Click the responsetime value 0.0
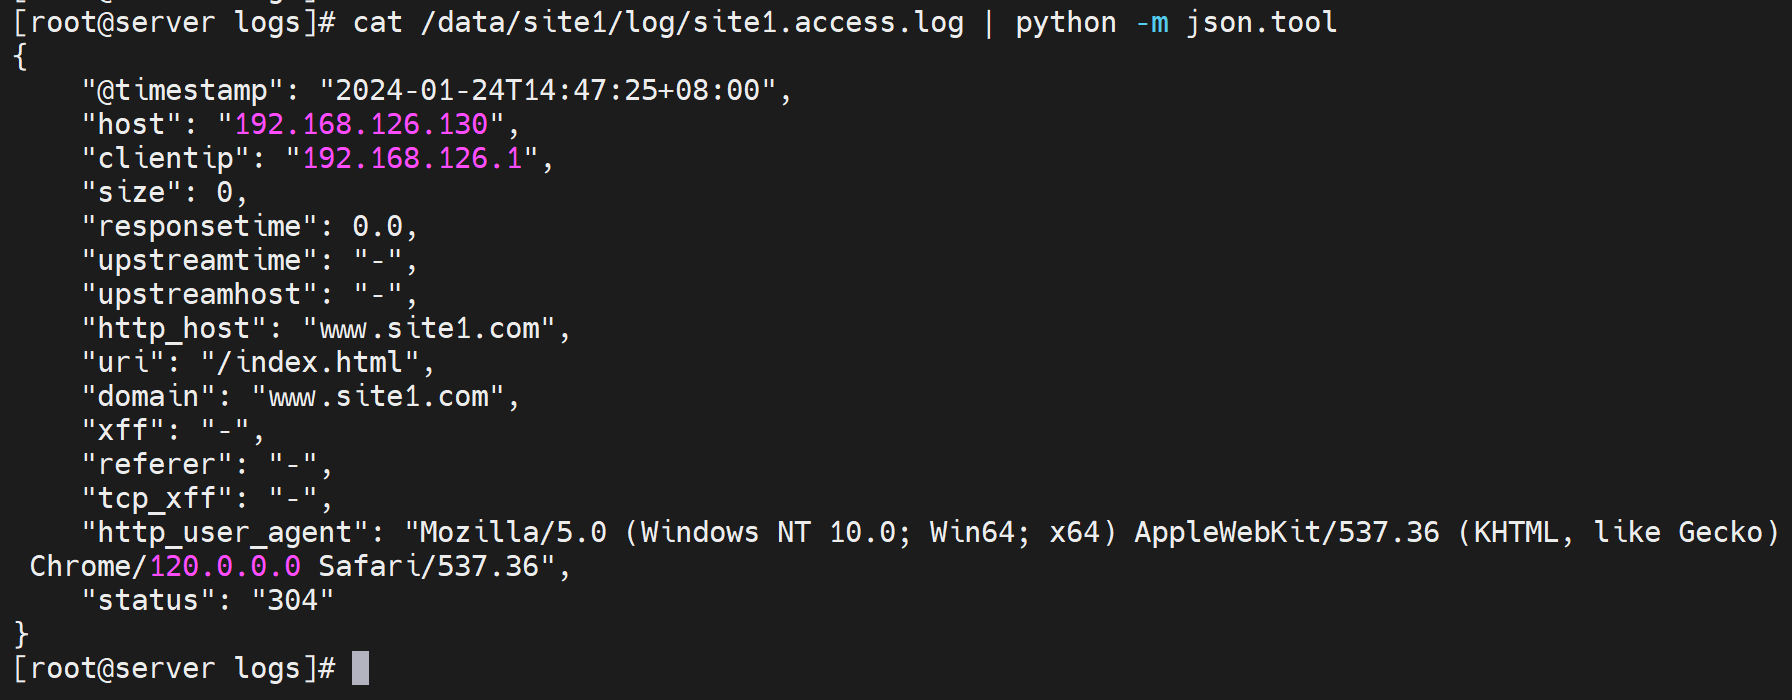Viewport: 1792px width, 700px height. (377, 226)
